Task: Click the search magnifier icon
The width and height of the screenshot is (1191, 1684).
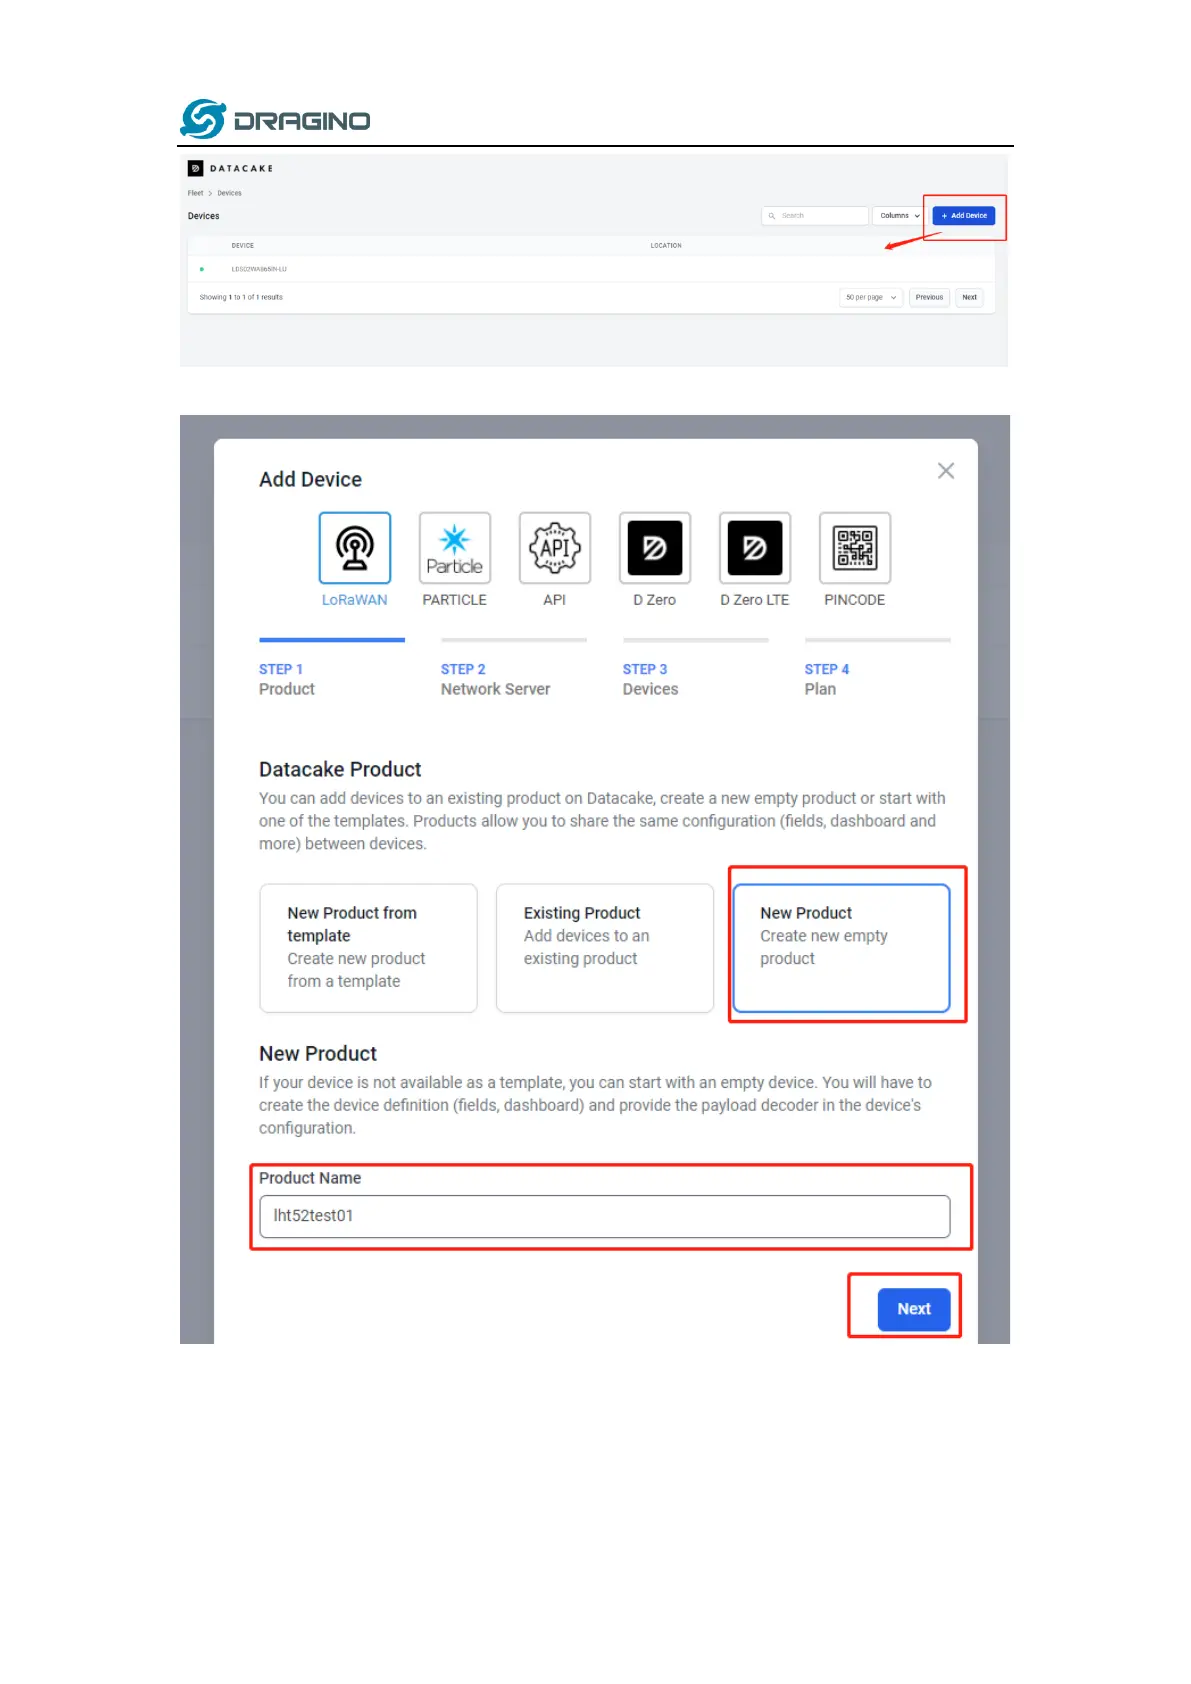Action: click(772, 216)
